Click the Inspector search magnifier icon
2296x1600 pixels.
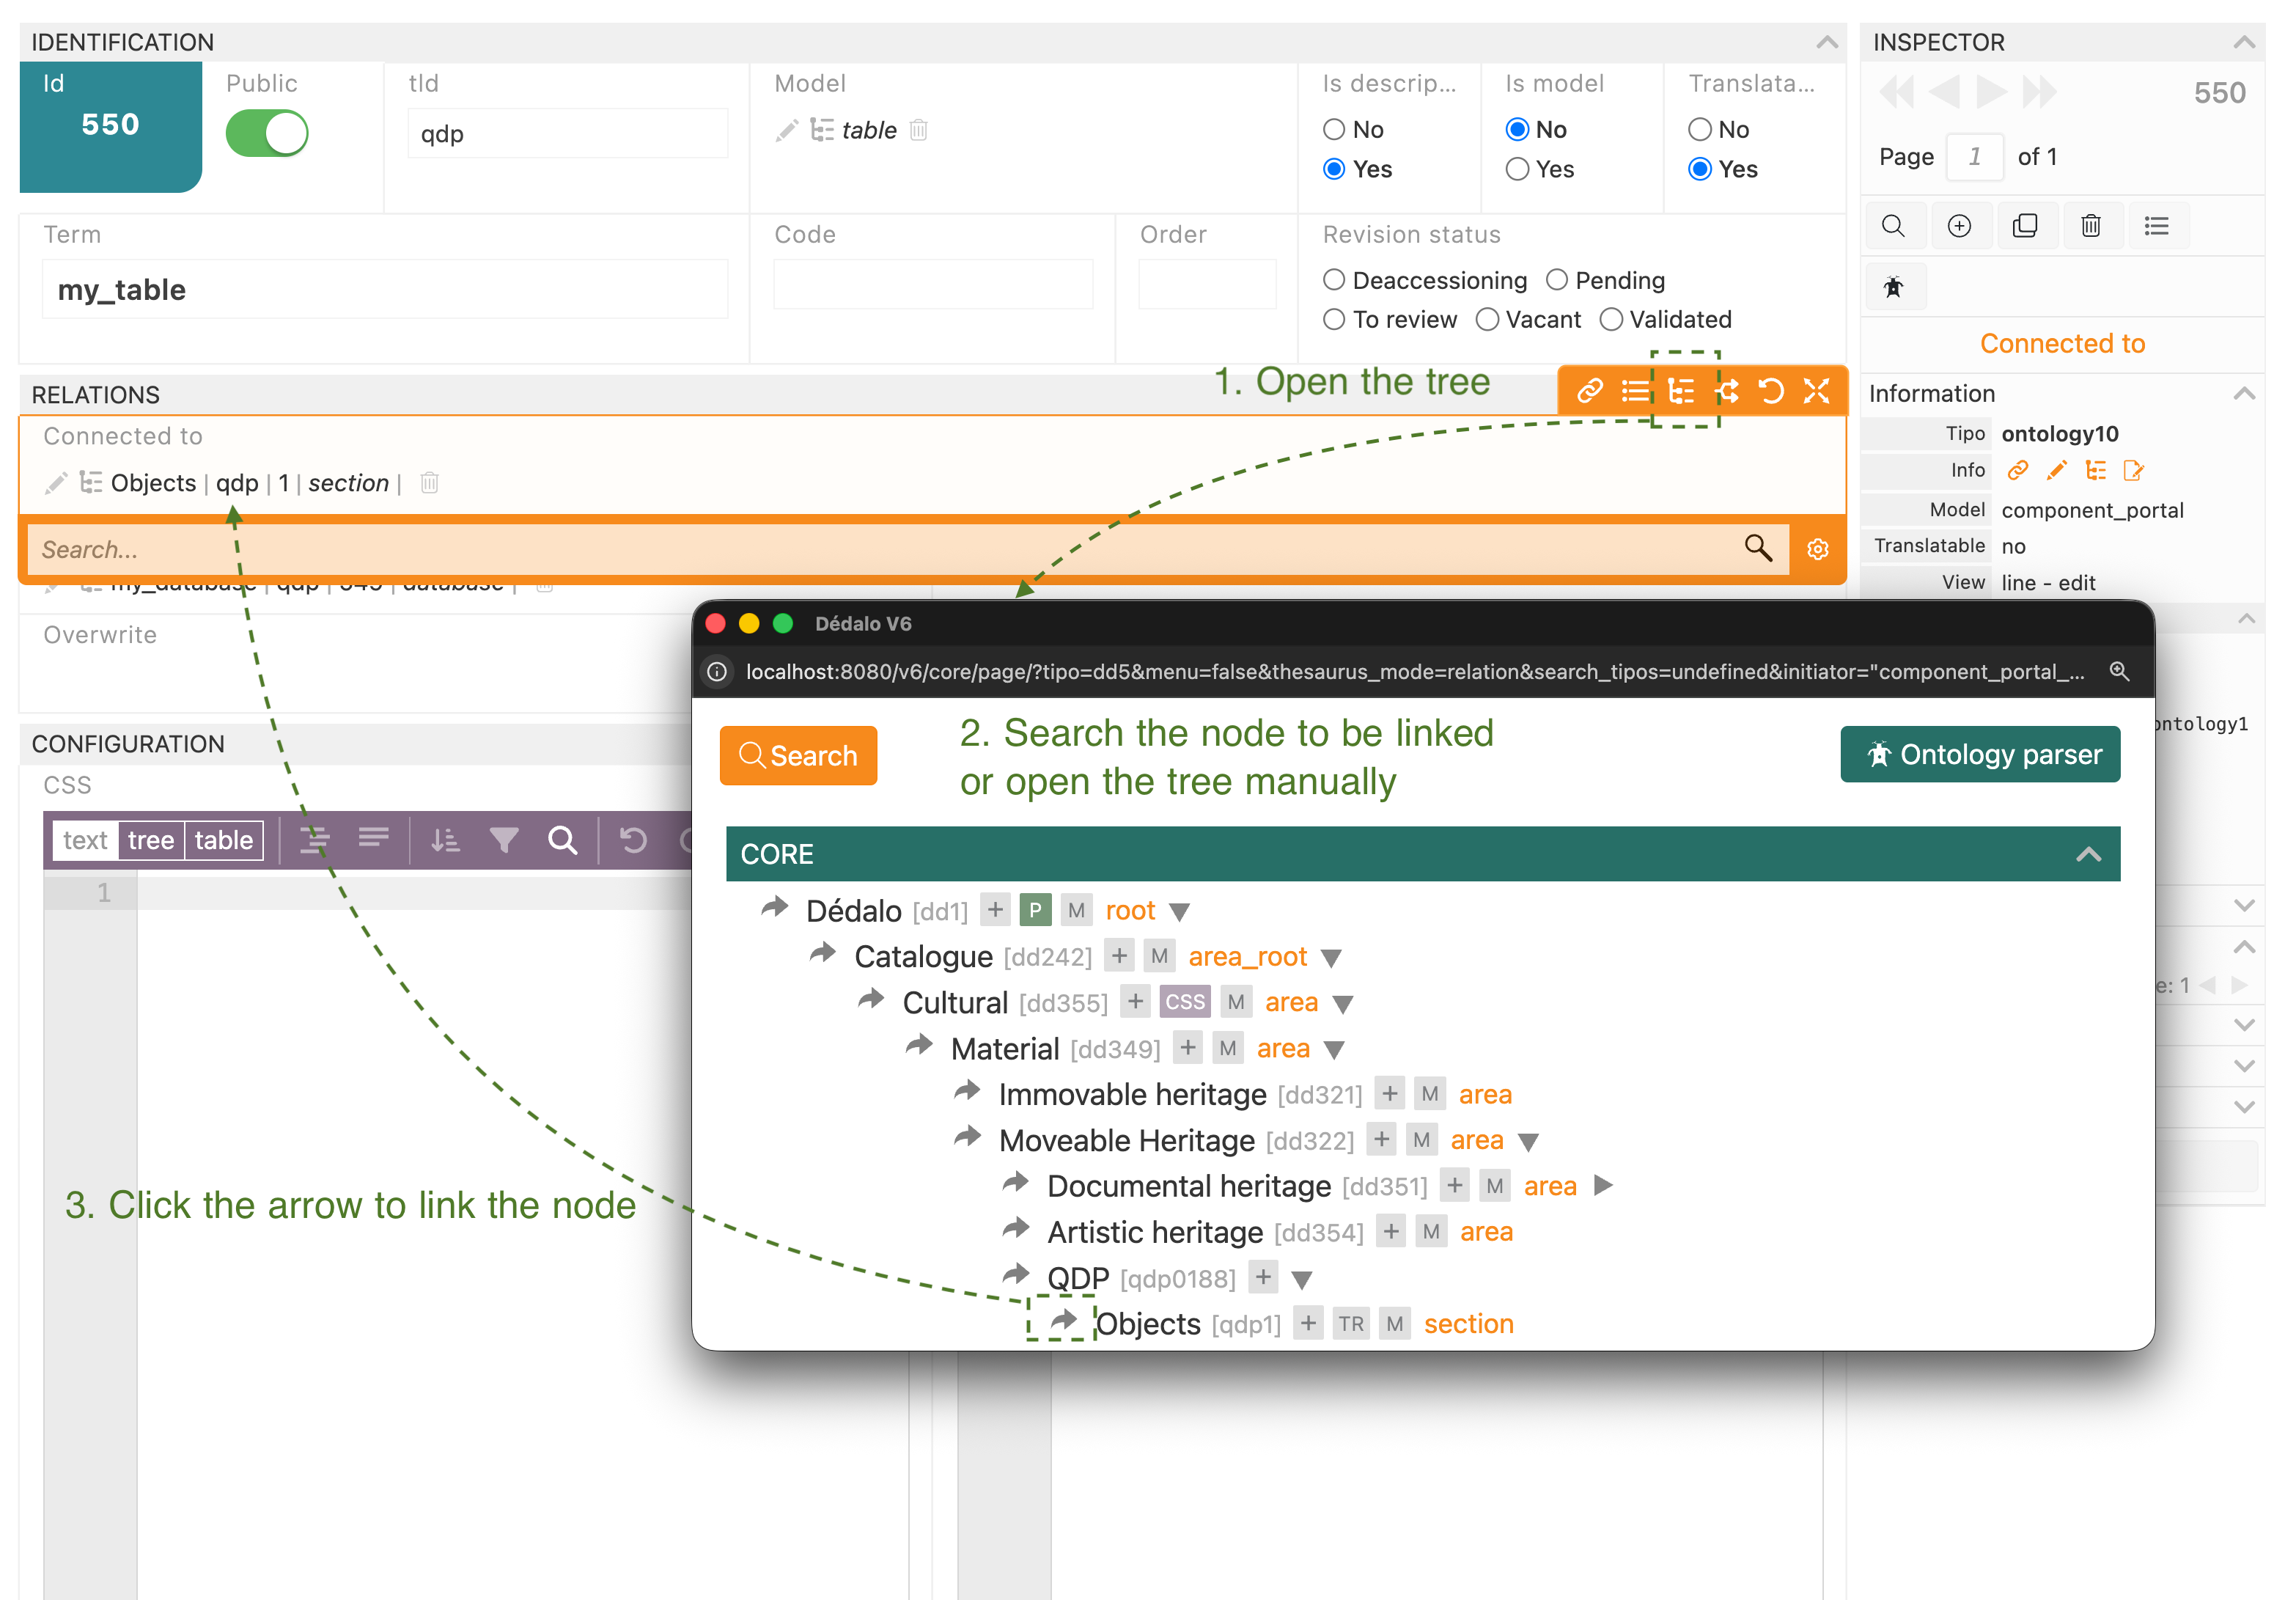1893,226
